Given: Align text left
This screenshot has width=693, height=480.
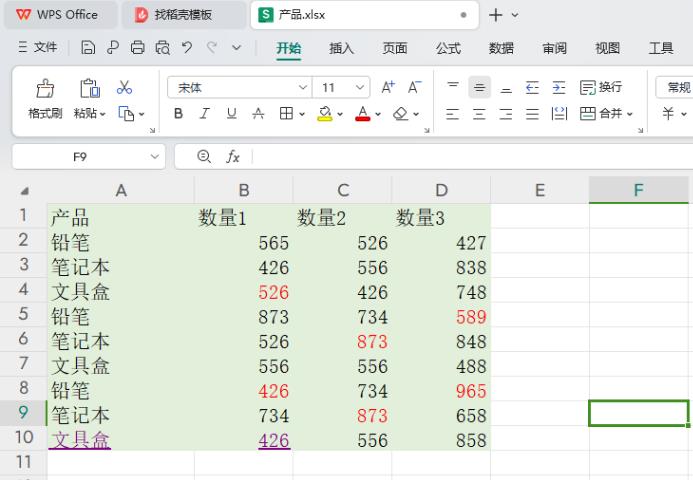Looking at the screenshot, I should (x=452, y=114).
